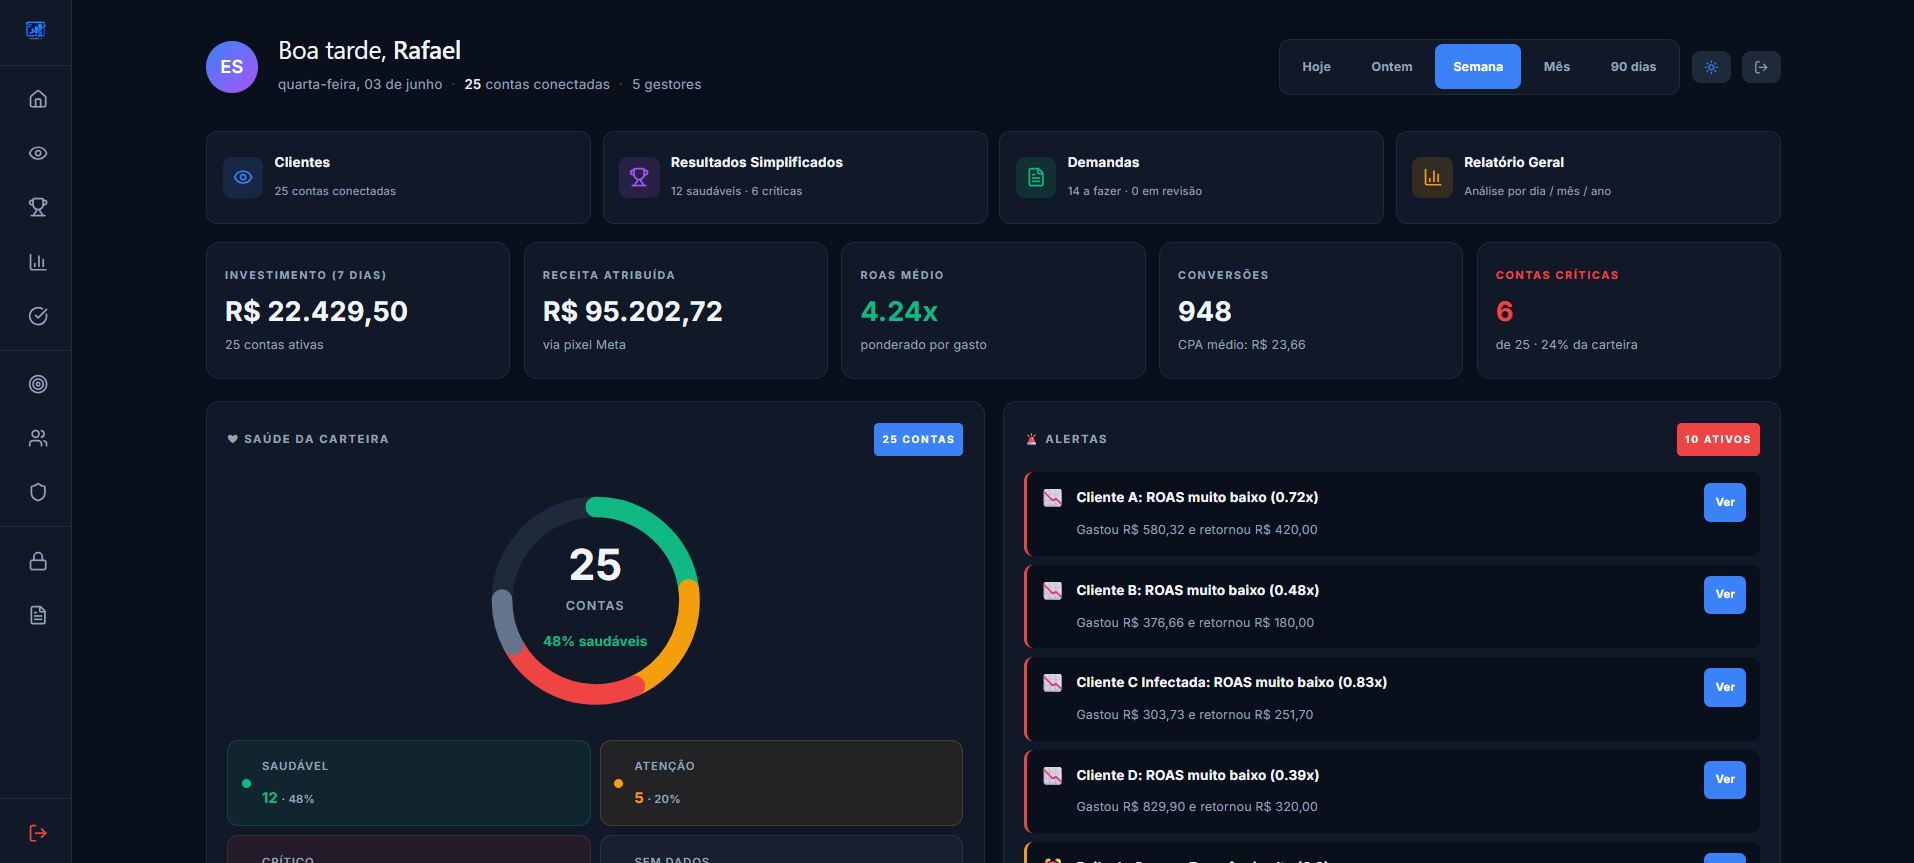Open the Relatório Geral card
Screen dimensions: 1914x863
pos(1588,177)
